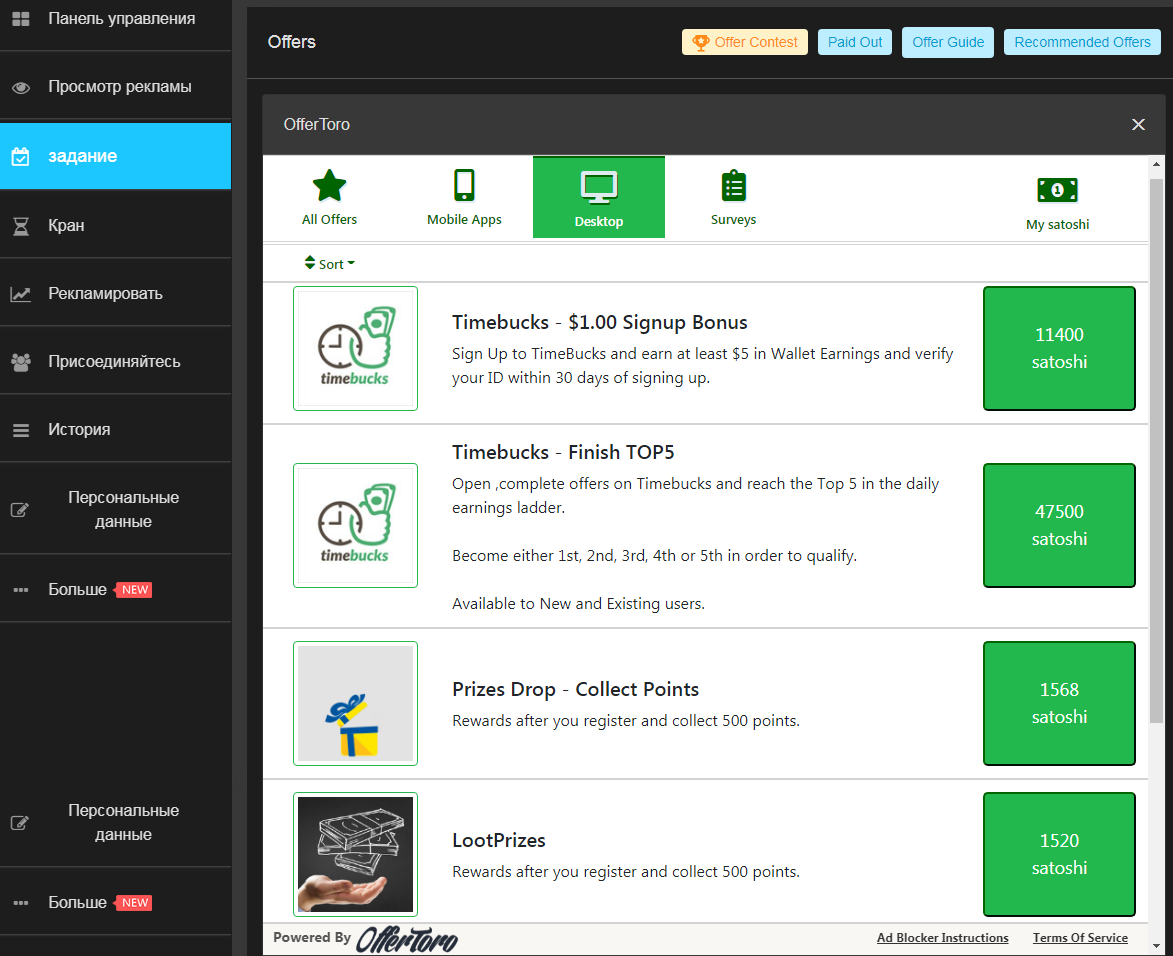Click title "Timebucks - $1.00 Signup Bonus"
1173x956 pixels.
[599, 322]
